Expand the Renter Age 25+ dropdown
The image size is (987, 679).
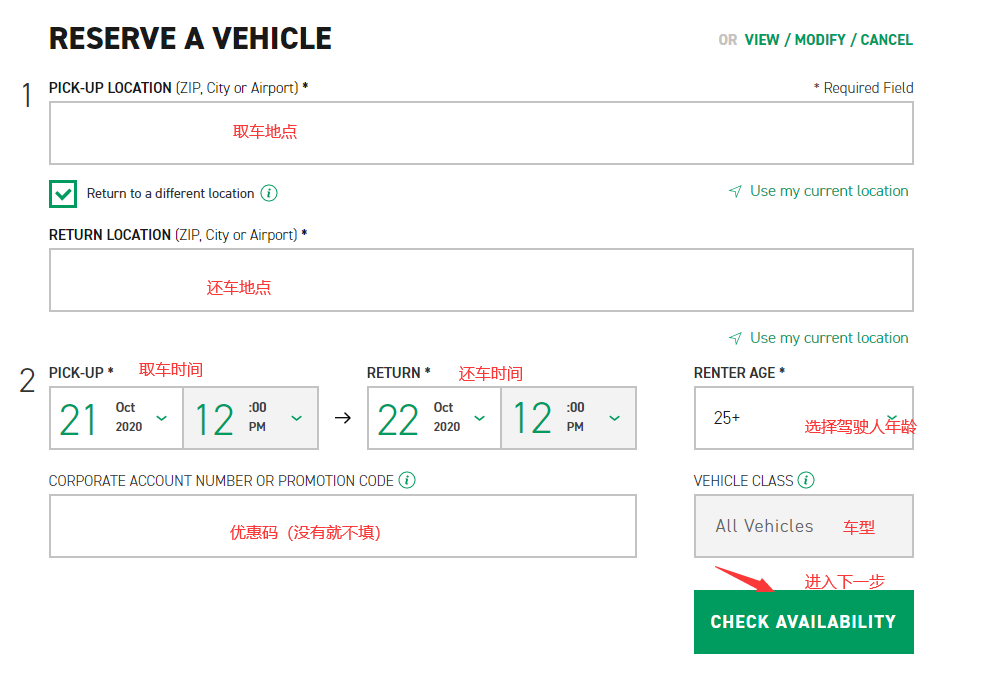[803, 418]
